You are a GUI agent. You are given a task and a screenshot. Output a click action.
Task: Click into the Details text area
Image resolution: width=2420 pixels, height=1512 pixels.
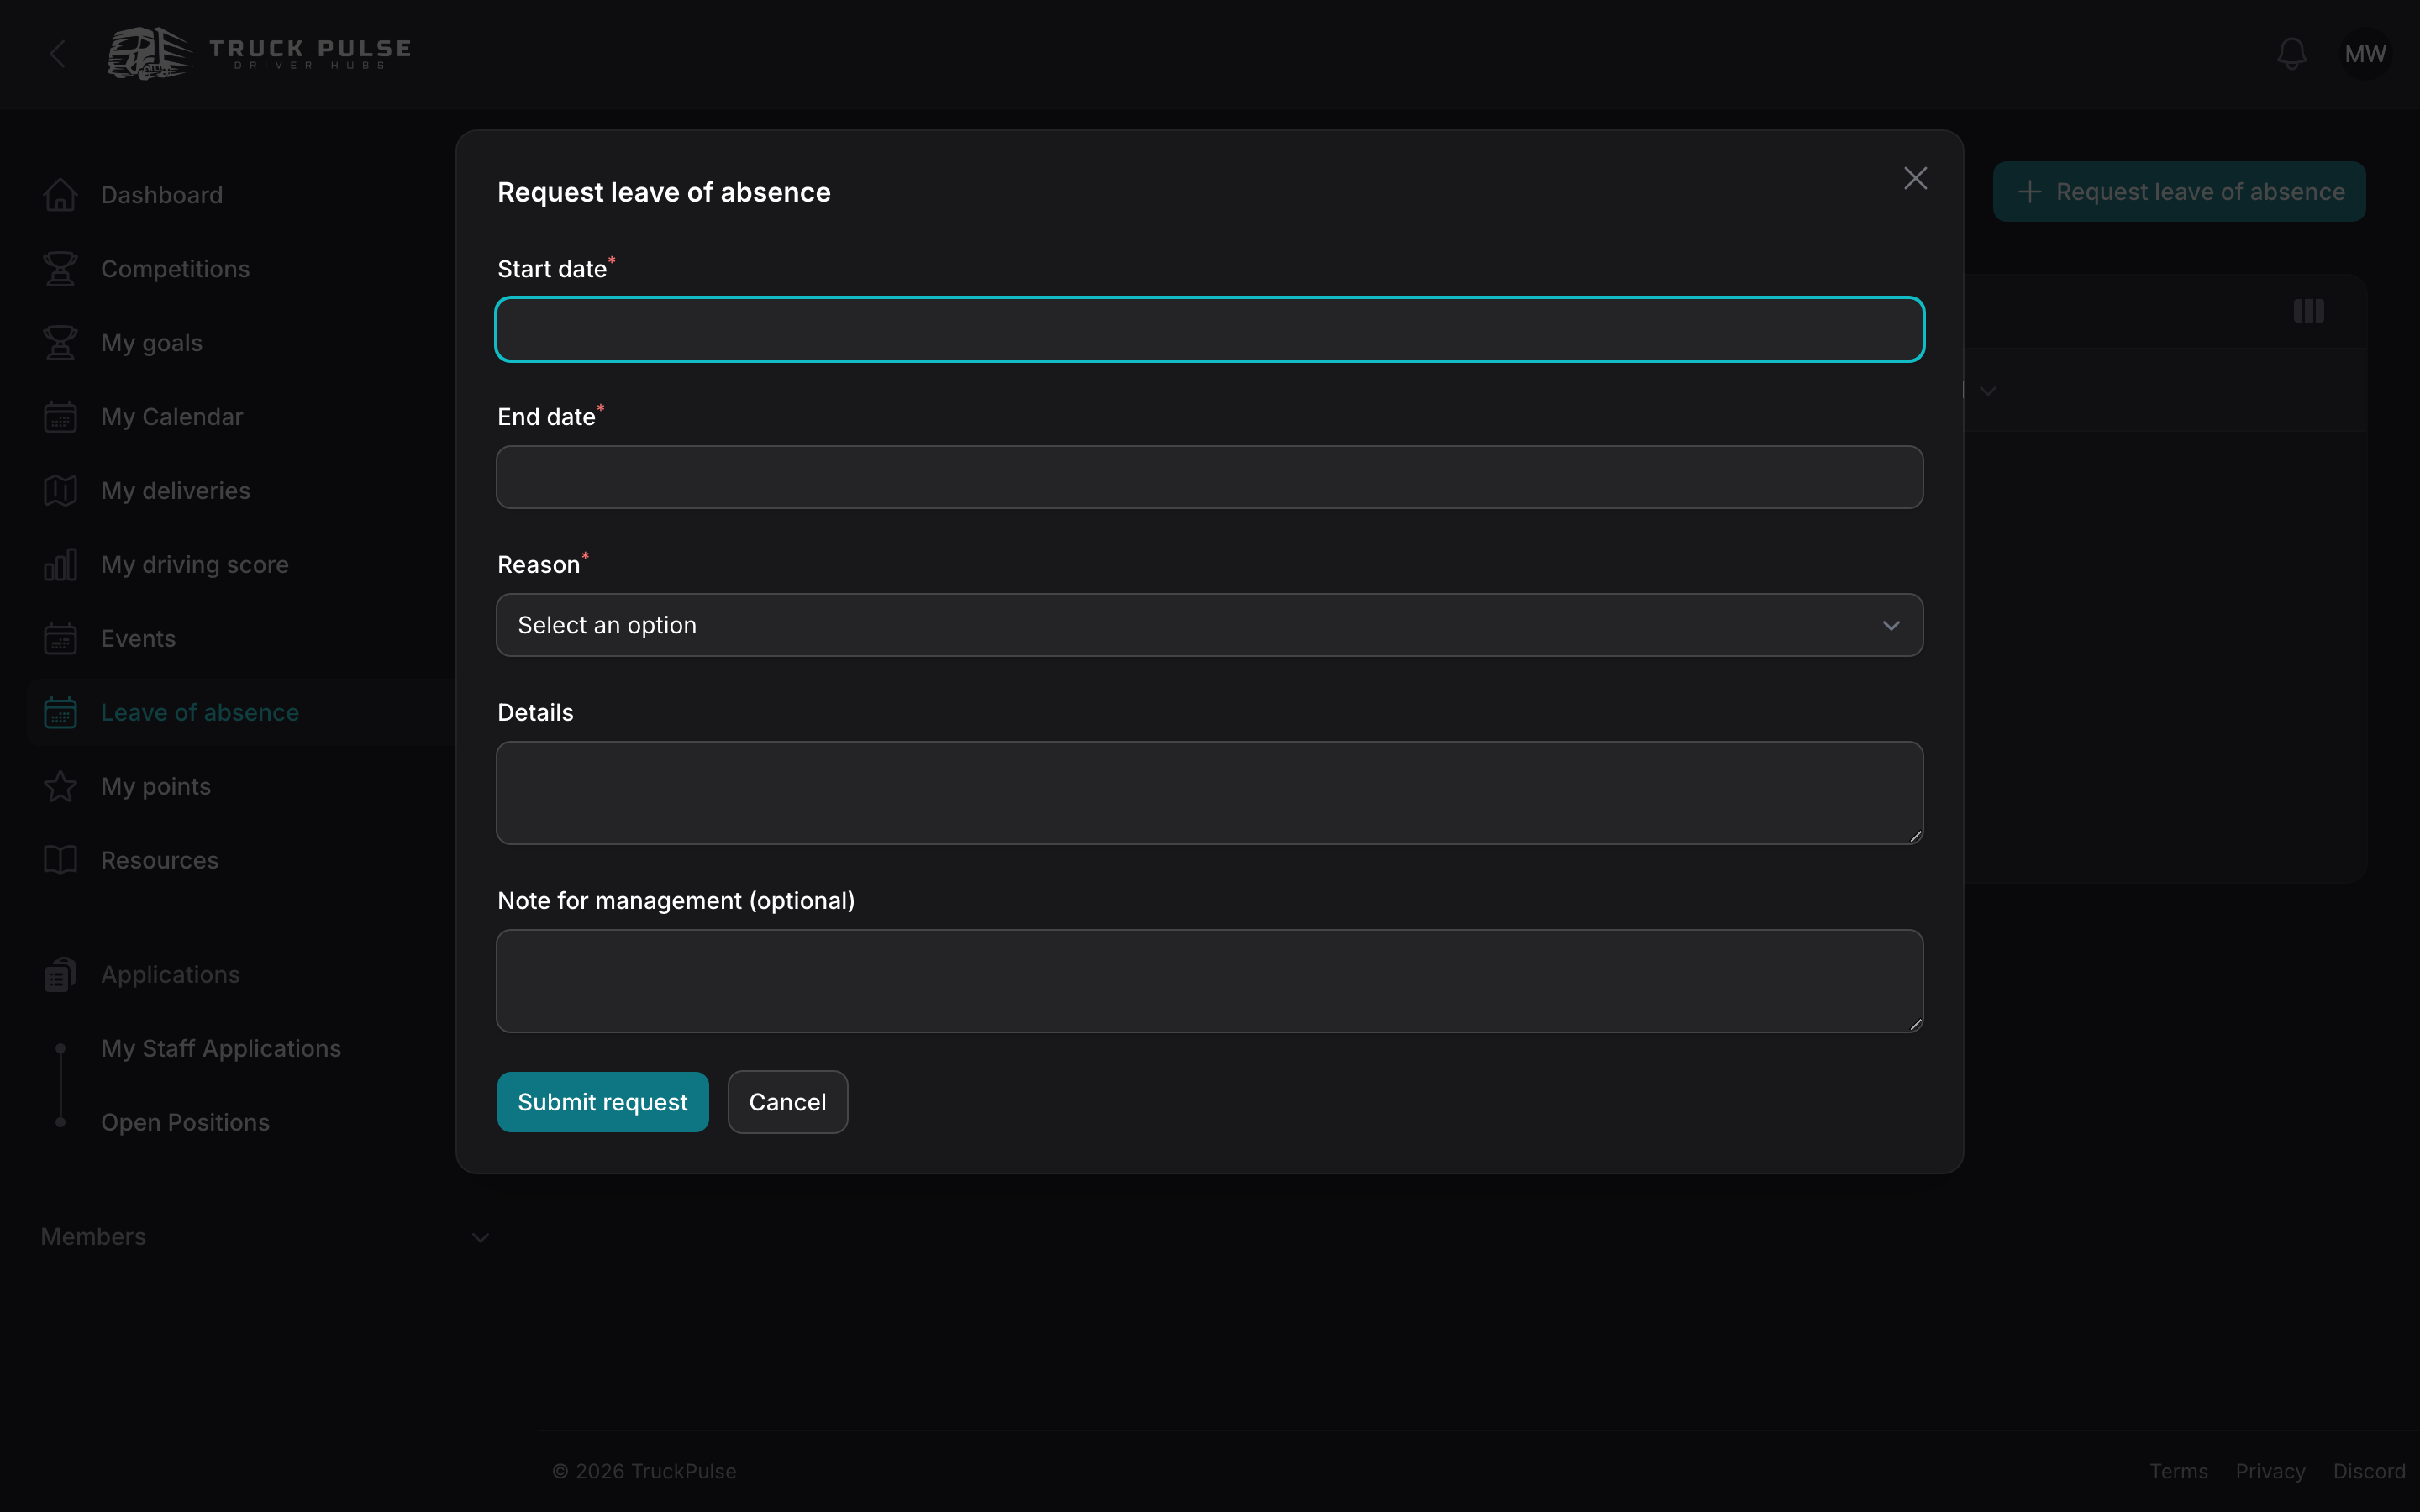1209,793
